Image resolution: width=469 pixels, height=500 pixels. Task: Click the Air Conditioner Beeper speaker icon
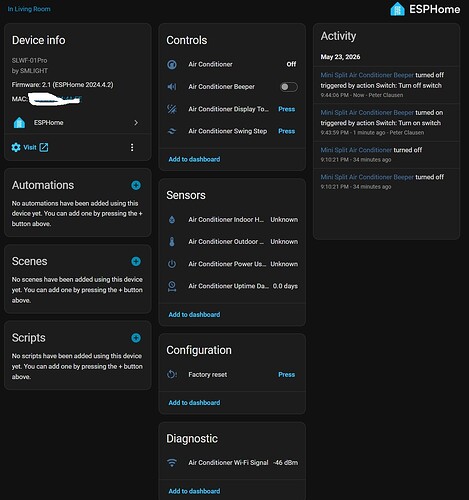click(172, 87)
